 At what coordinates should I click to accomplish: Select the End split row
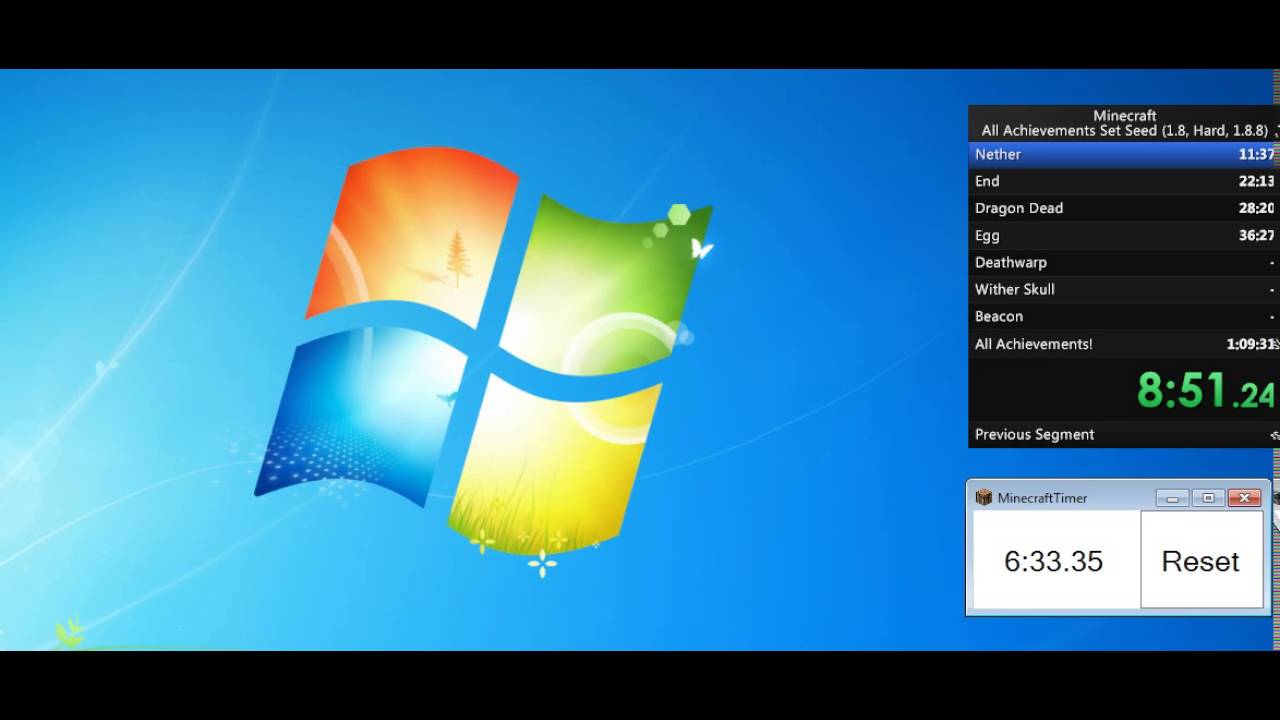tap(1124, 181)
